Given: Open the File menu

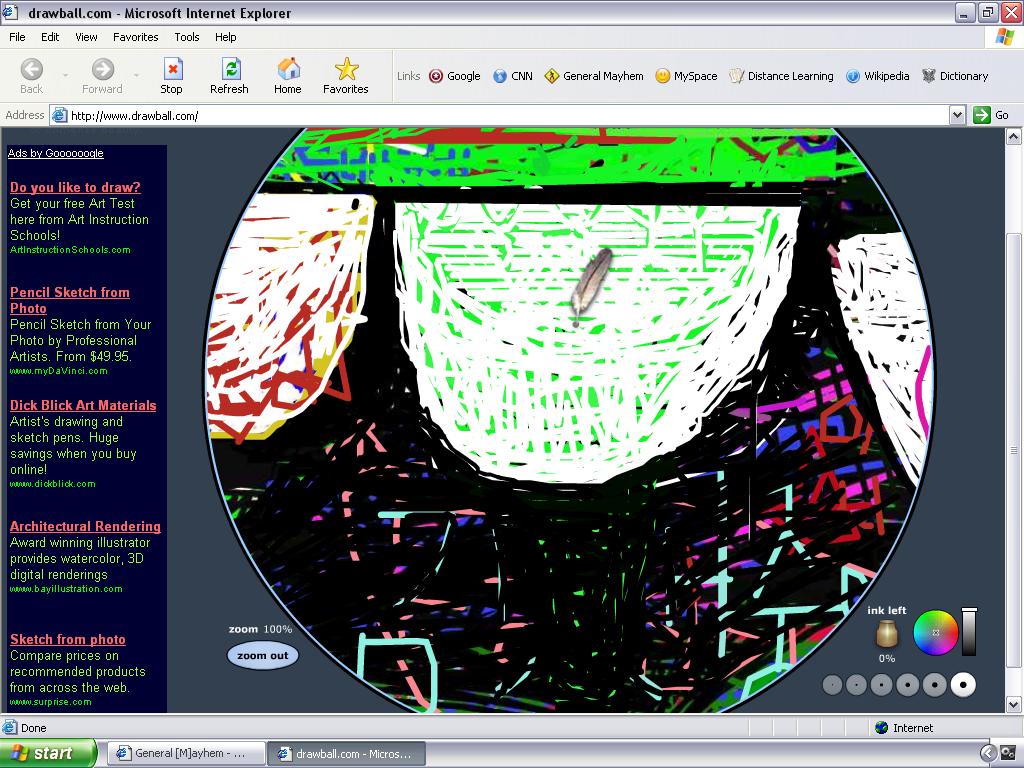Looking at the screenshot, I should click(17, 37).
